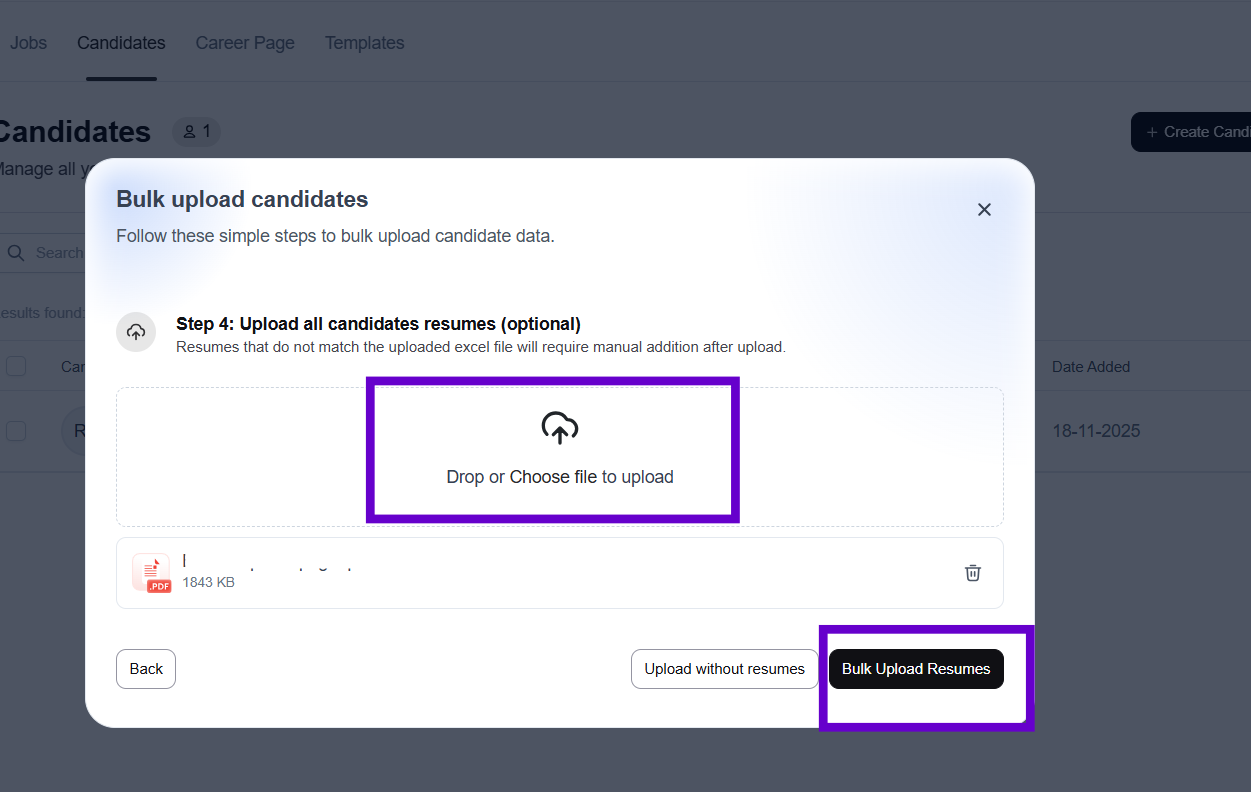The width and height of the screenshot is (1251, 792).
Task: Tick the select-all checkbox in the table header
Action: pos(16,366)
